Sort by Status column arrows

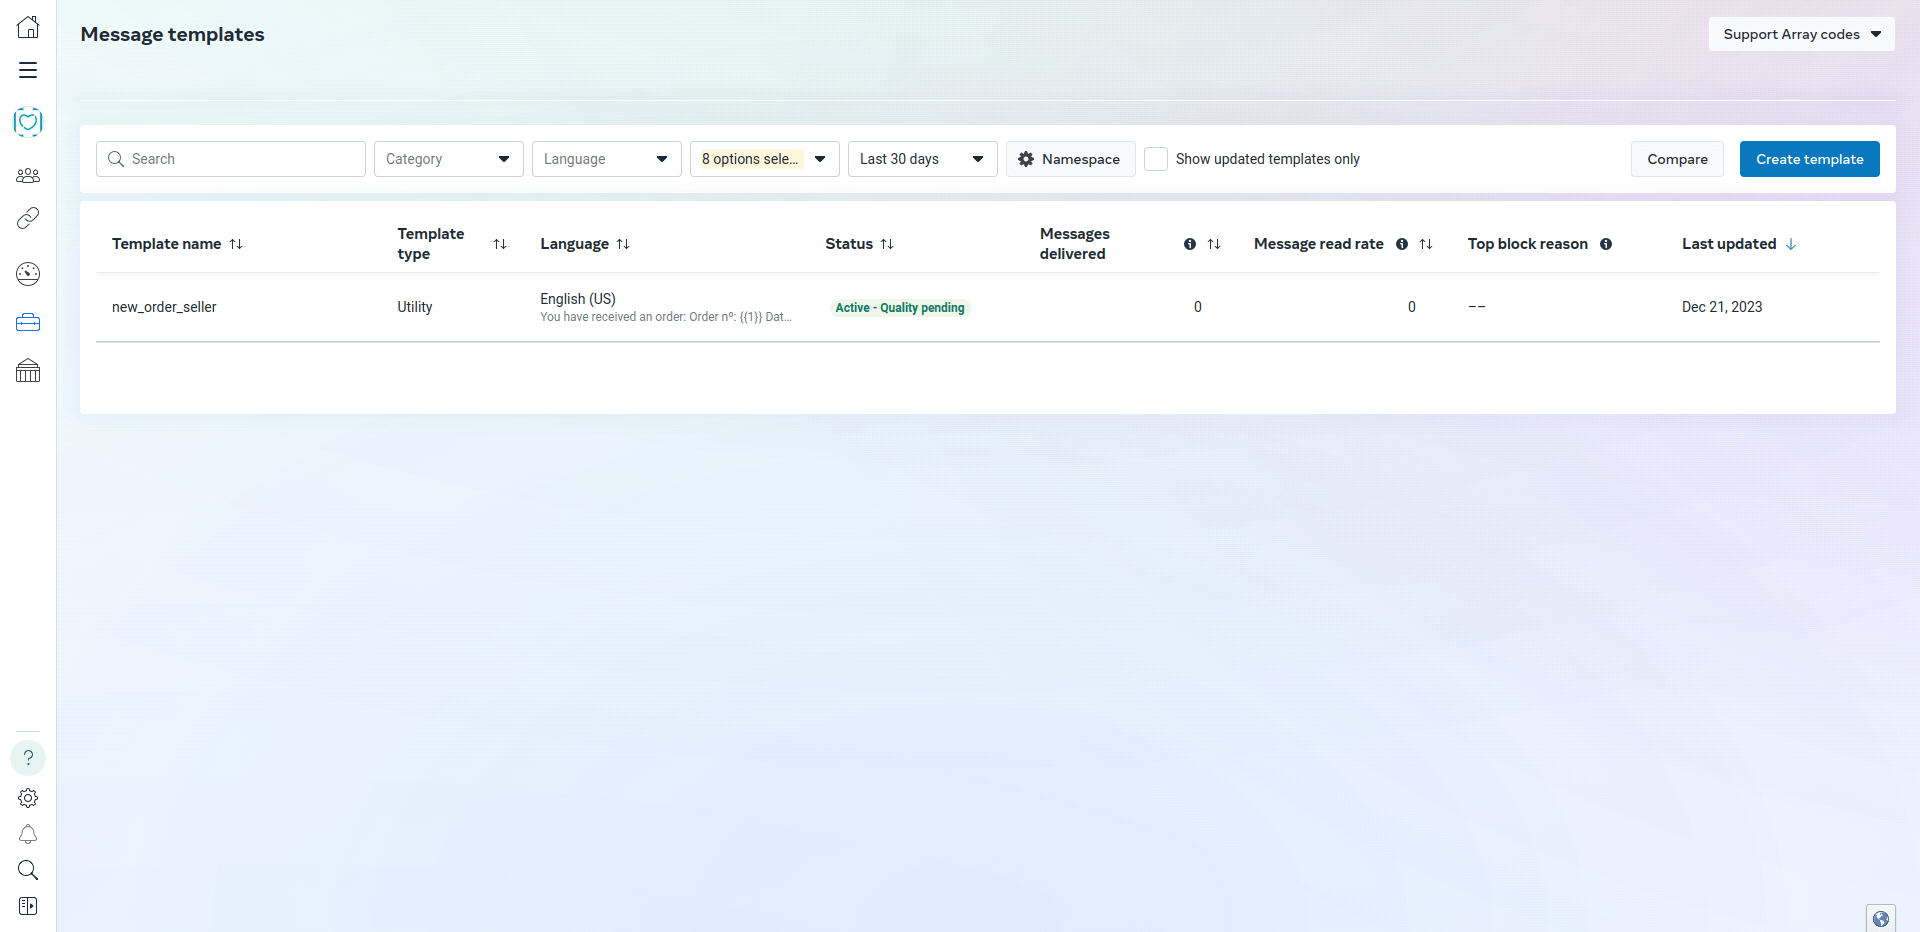[887, 244]
